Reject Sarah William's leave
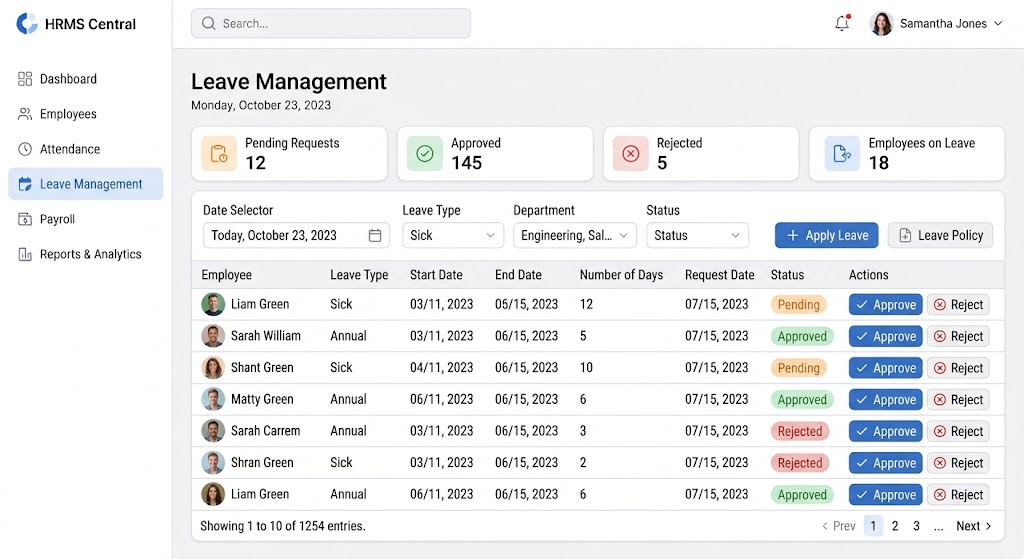This screenshot has height=559, width=1024. 958,336
